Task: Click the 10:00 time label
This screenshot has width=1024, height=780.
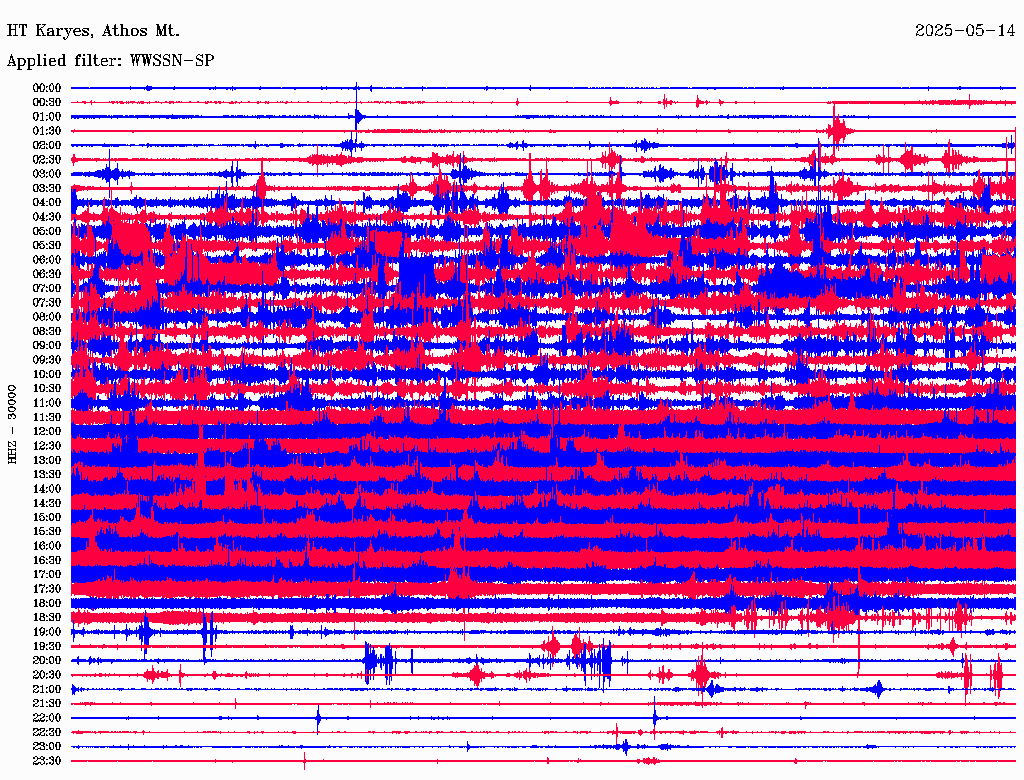Action: tap(47, 374)
